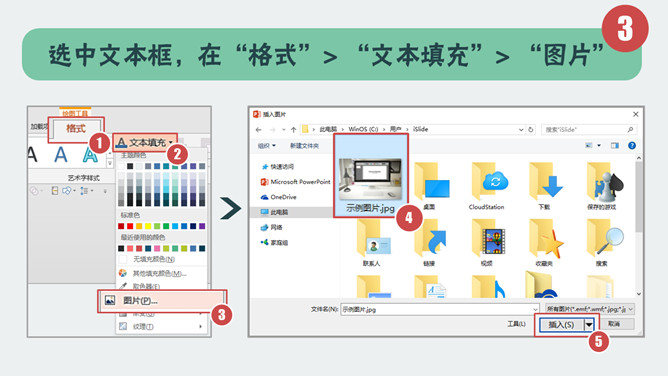The width and height of the screenshot is (668, 376).
Task: Open the 收藏夹 favorites folder
Action: click(x=544, y=243)
